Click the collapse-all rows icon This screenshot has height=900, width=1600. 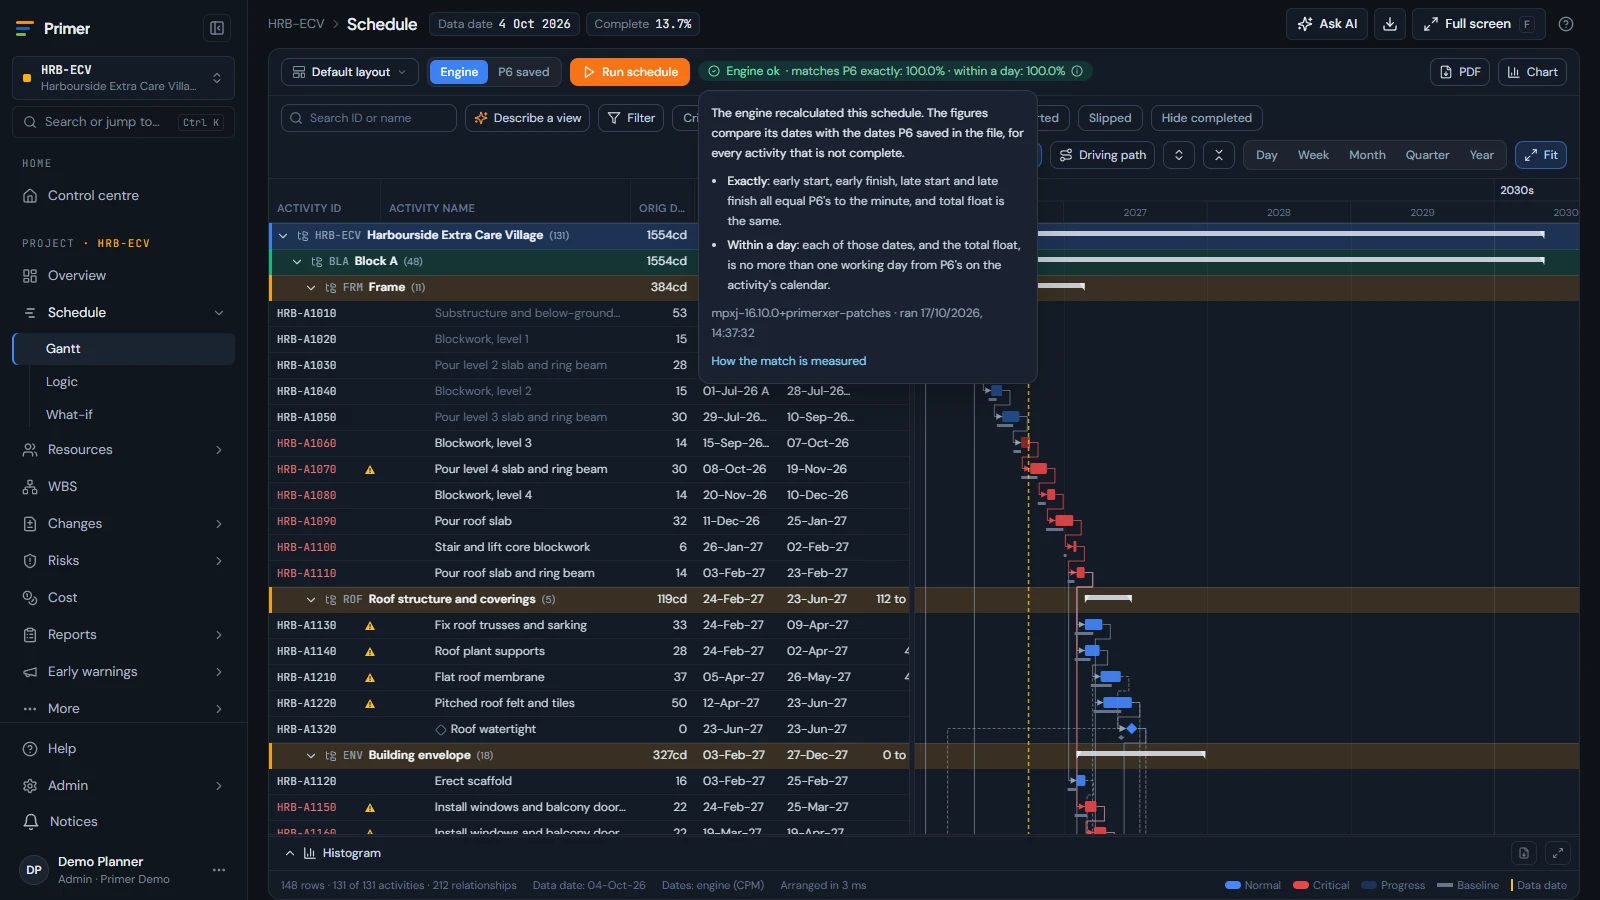(x=1218, y=155)
